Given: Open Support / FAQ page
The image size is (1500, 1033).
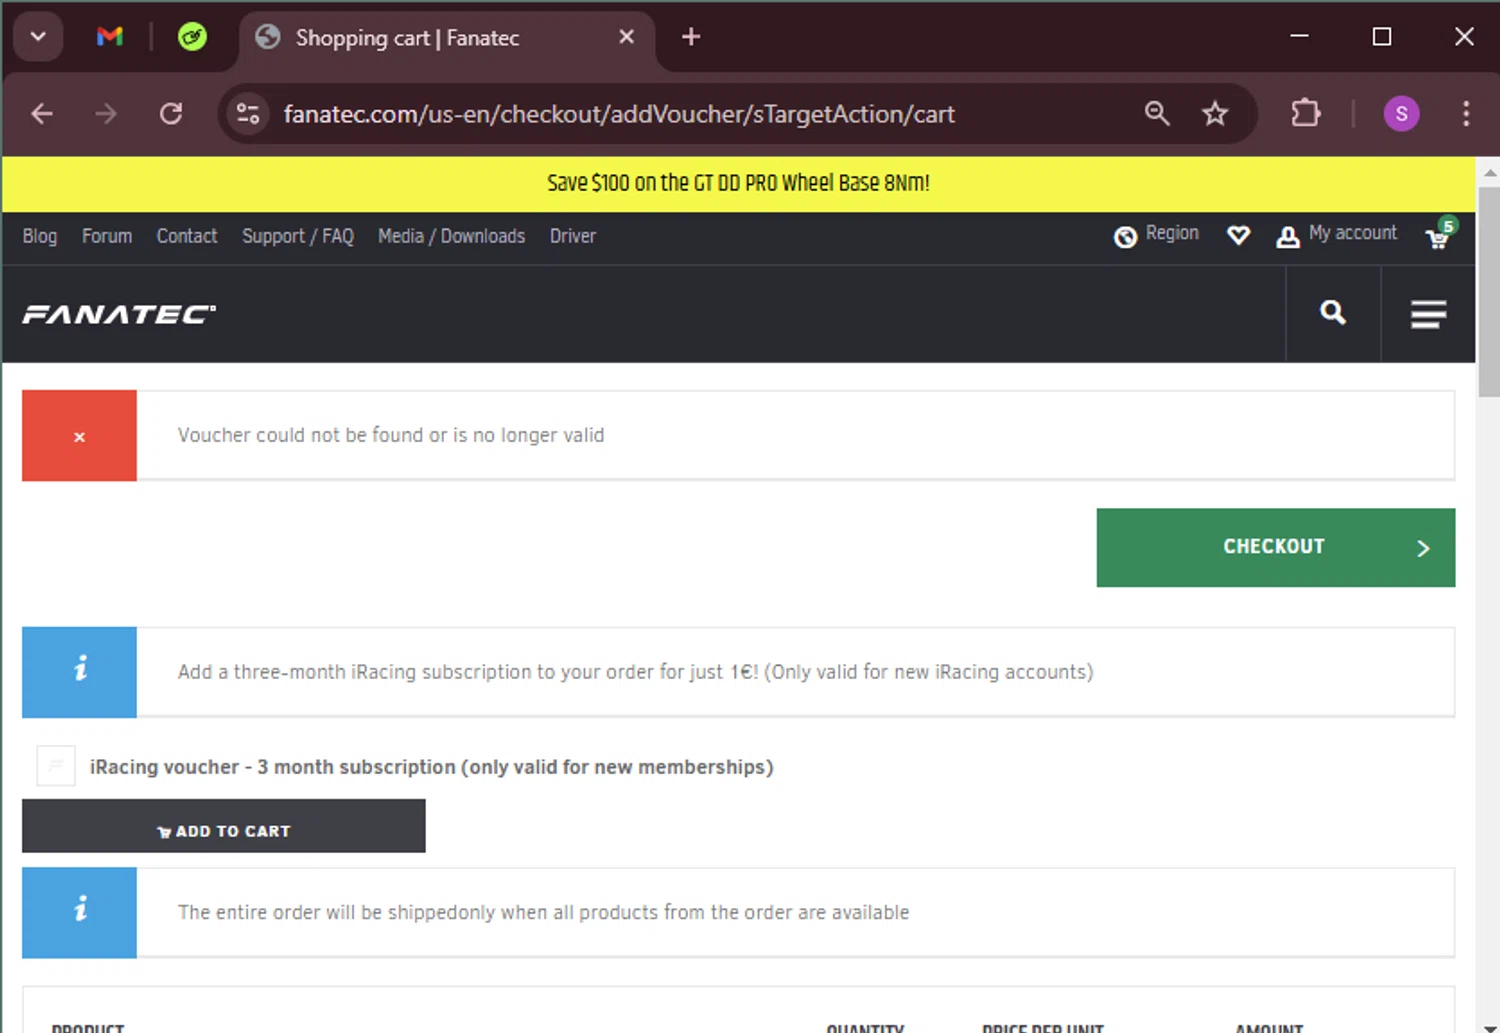Looking at the screenshot, I should [298, 236].
